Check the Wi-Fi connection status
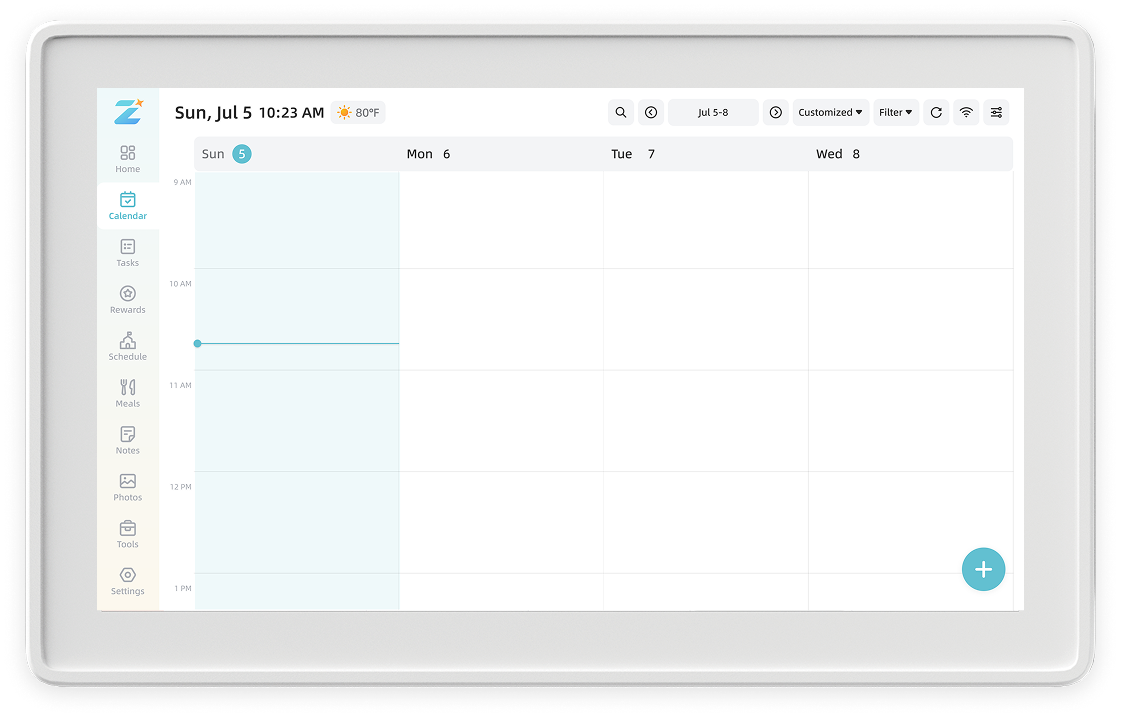The width and height of the screenshot is (1124, 719). coord(966,113)
